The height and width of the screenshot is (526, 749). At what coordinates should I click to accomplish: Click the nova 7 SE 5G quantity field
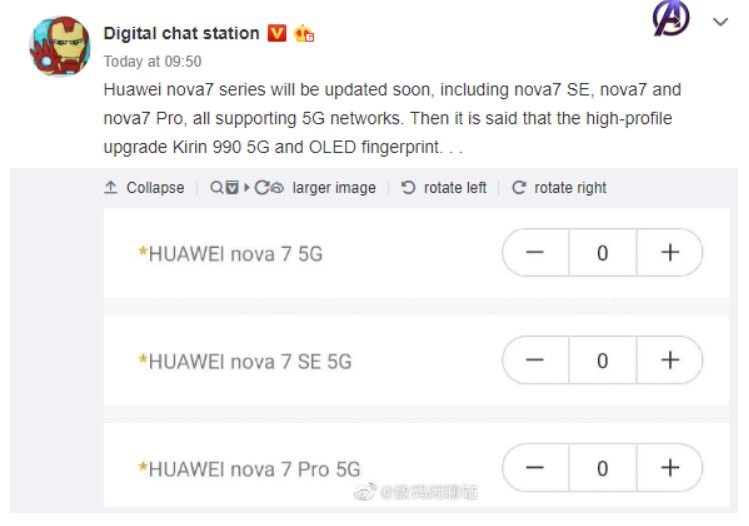click(x=602, y=361)
